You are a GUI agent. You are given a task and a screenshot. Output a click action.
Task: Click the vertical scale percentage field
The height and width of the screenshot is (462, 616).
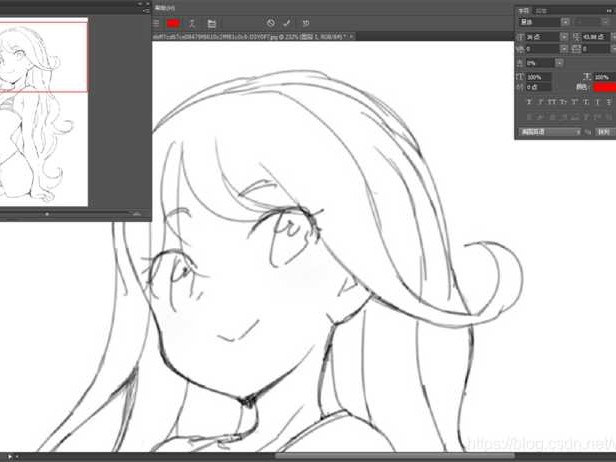tap(537, 76)
